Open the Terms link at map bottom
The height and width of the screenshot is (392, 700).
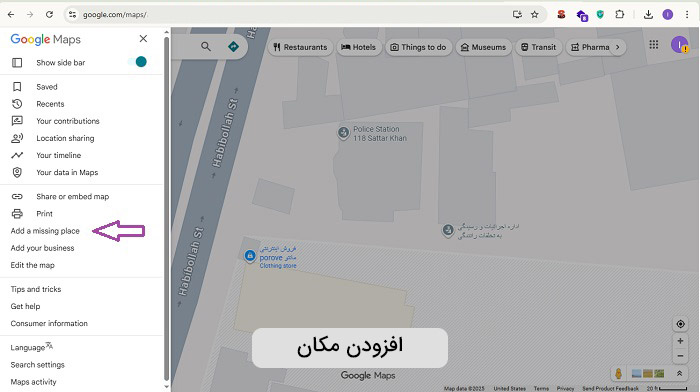pyautogui.click(x=541, y=388)
